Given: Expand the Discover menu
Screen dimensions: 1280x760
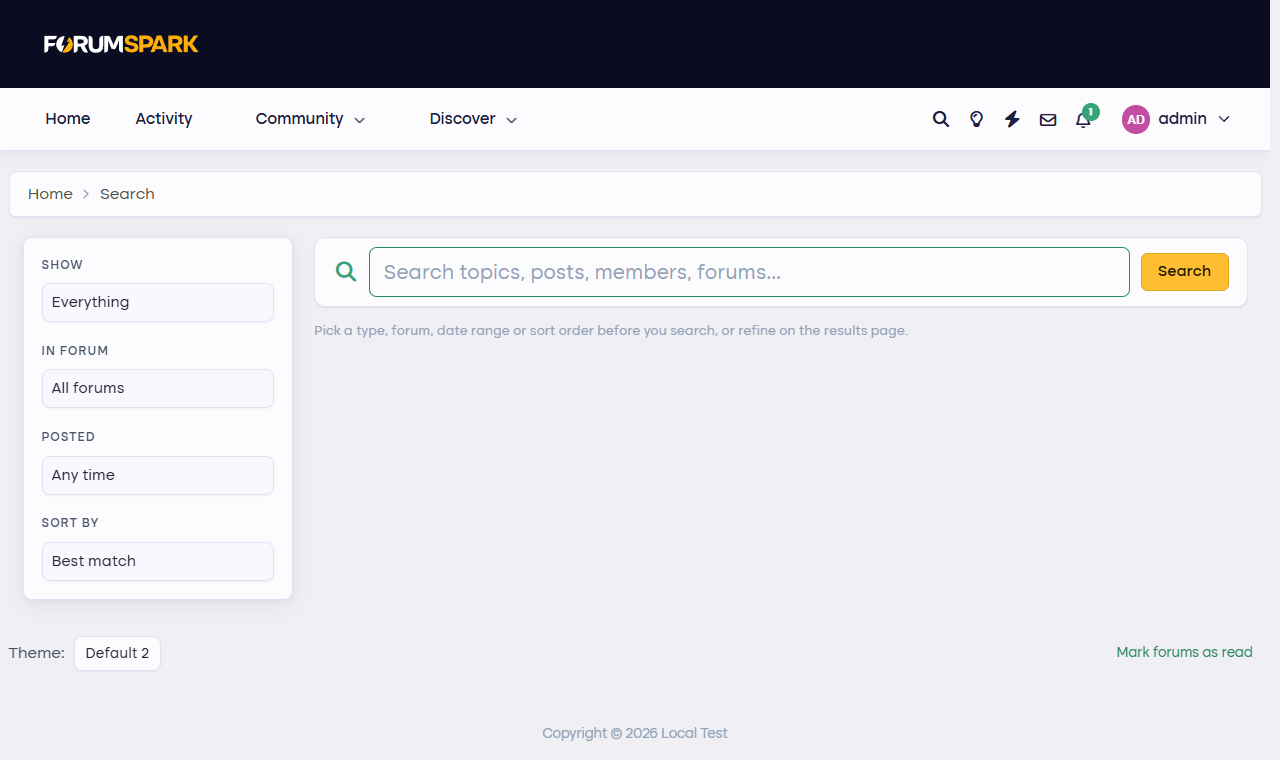Looking at the screenshot, I should coord(473,119).
